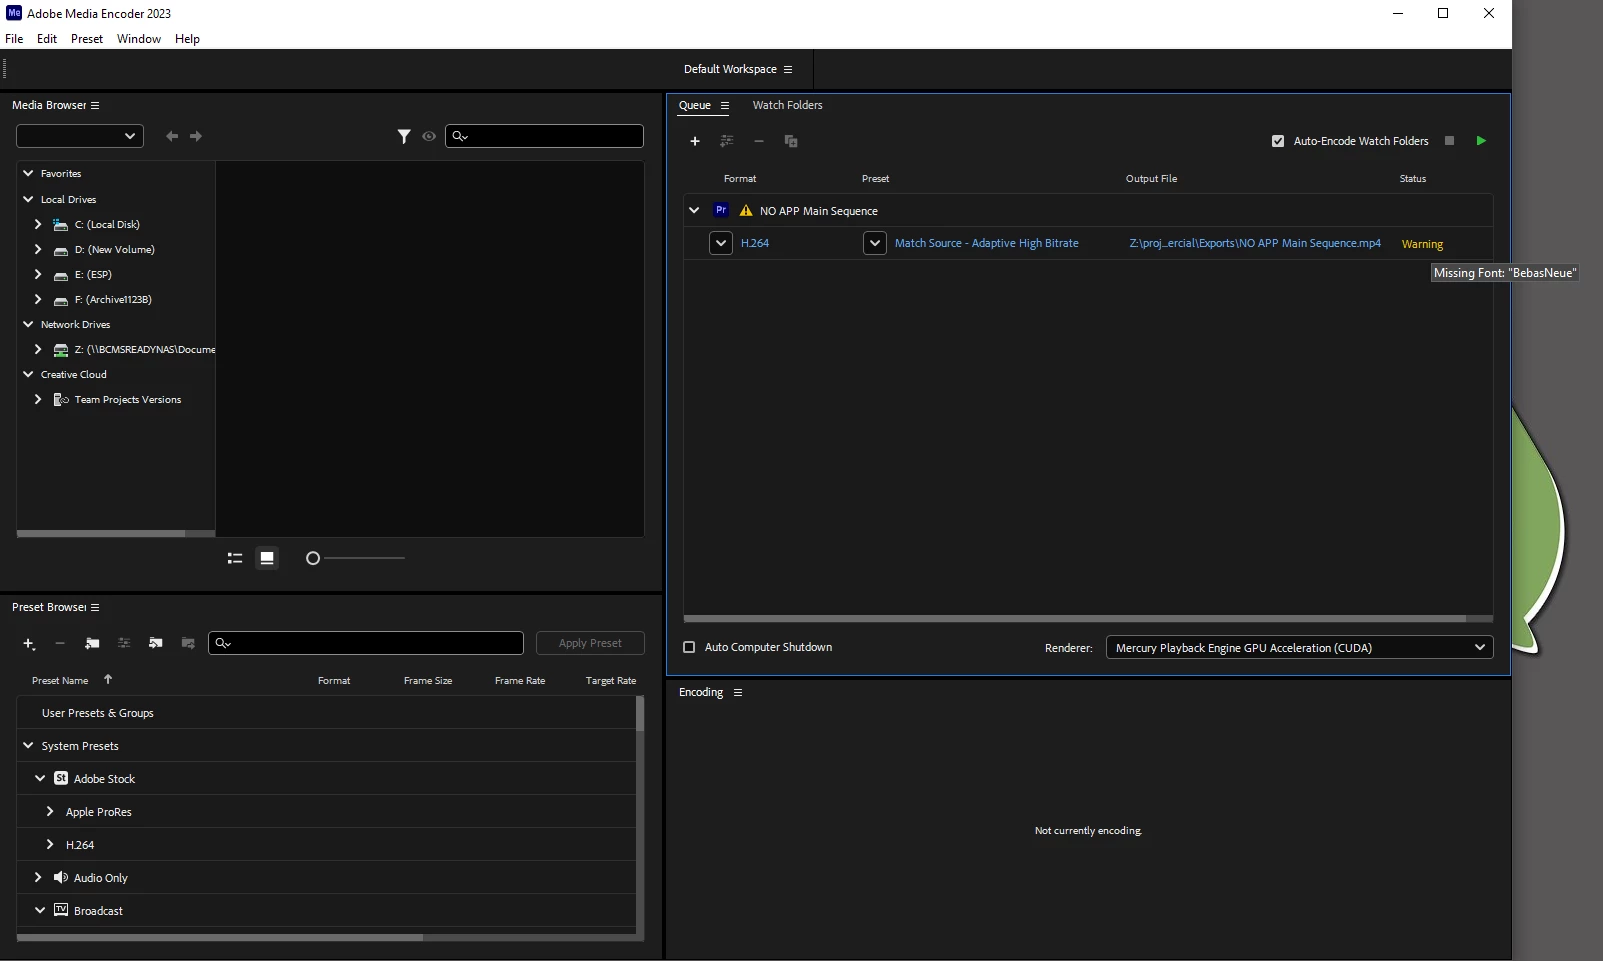Select the Queue tab

pyautogui.click(x=695, y=105)
